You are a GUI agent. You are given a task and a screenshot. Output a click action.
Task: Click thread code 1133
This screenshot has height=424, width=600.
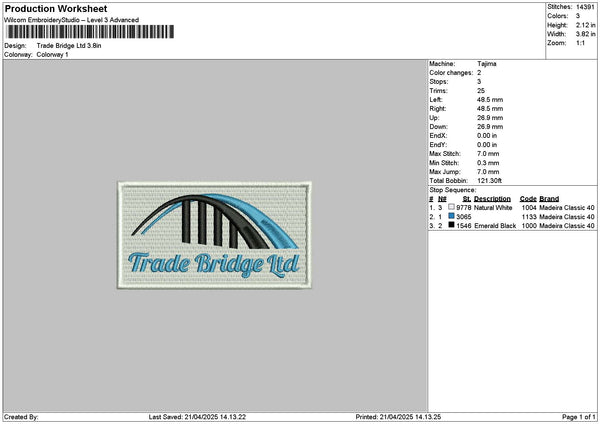529,217
